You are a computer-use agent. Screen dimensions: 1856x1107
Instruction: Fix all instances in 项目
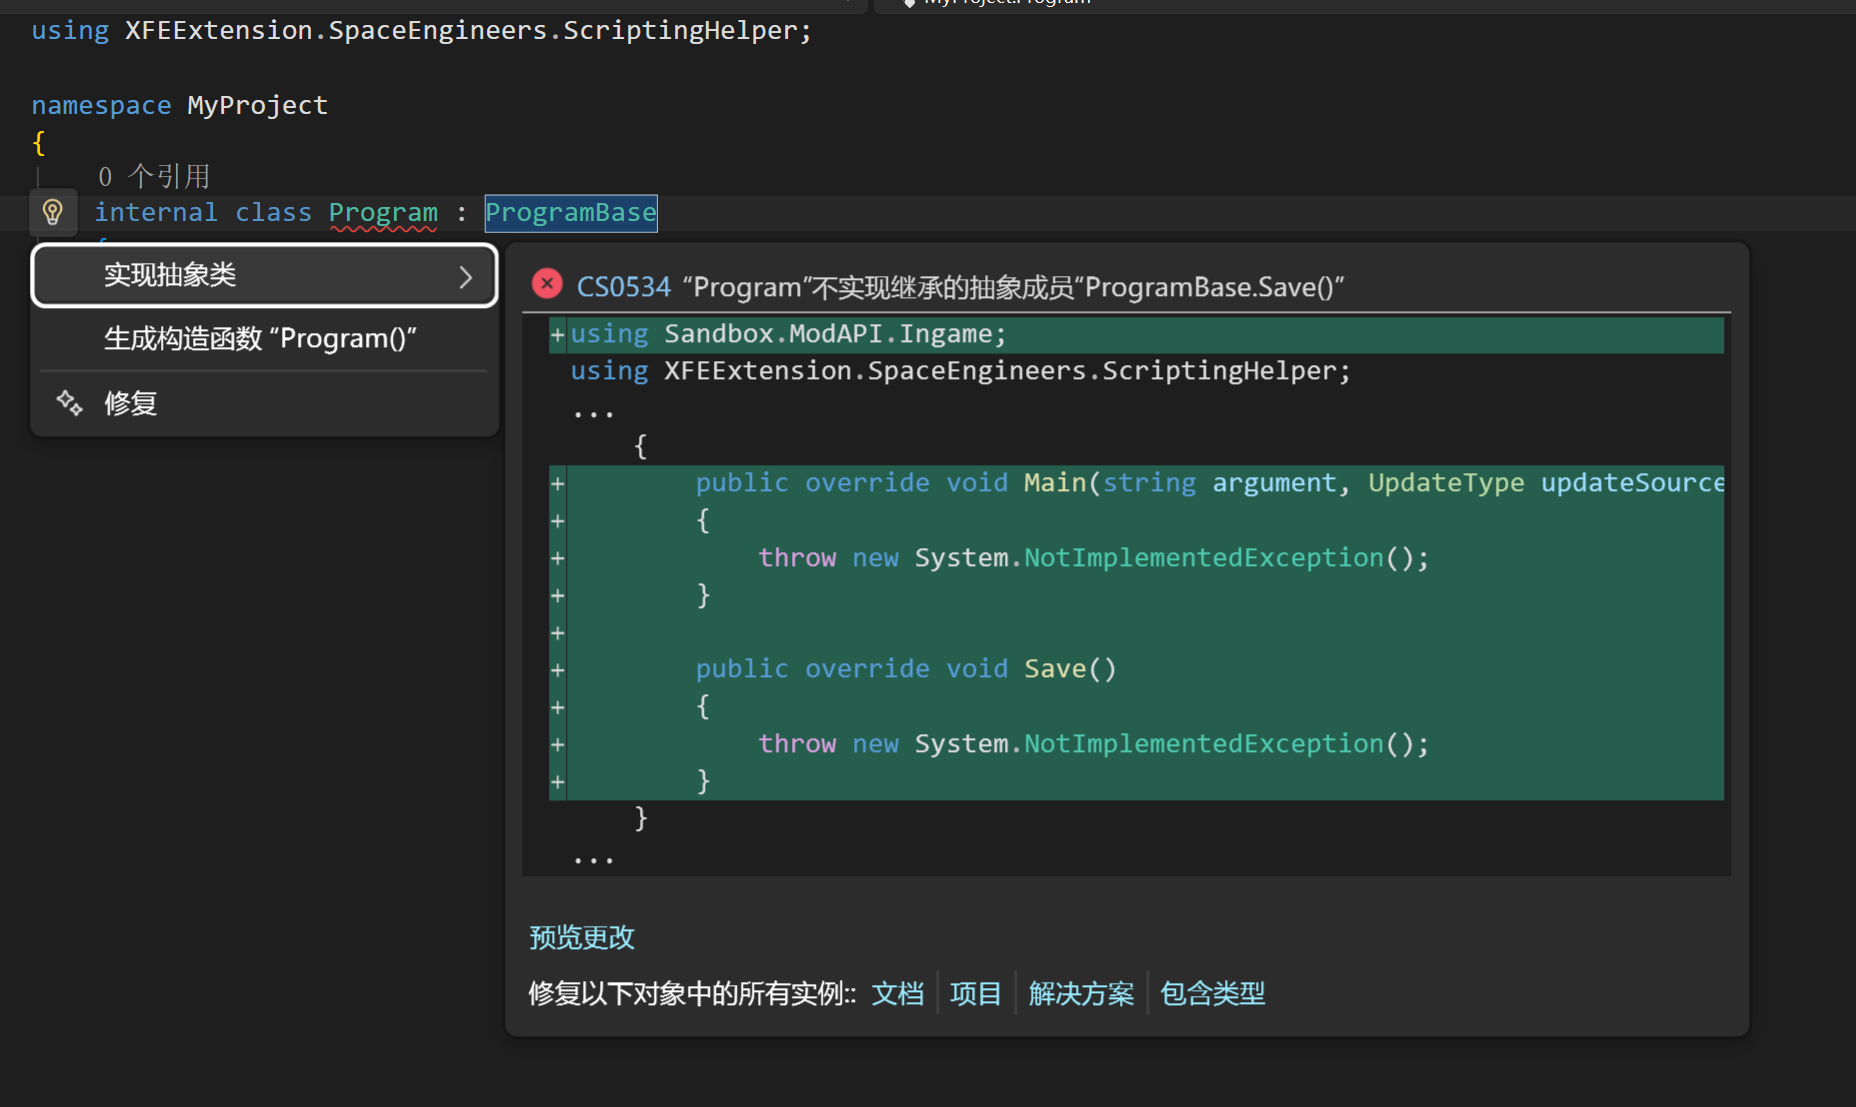point(975,993)
